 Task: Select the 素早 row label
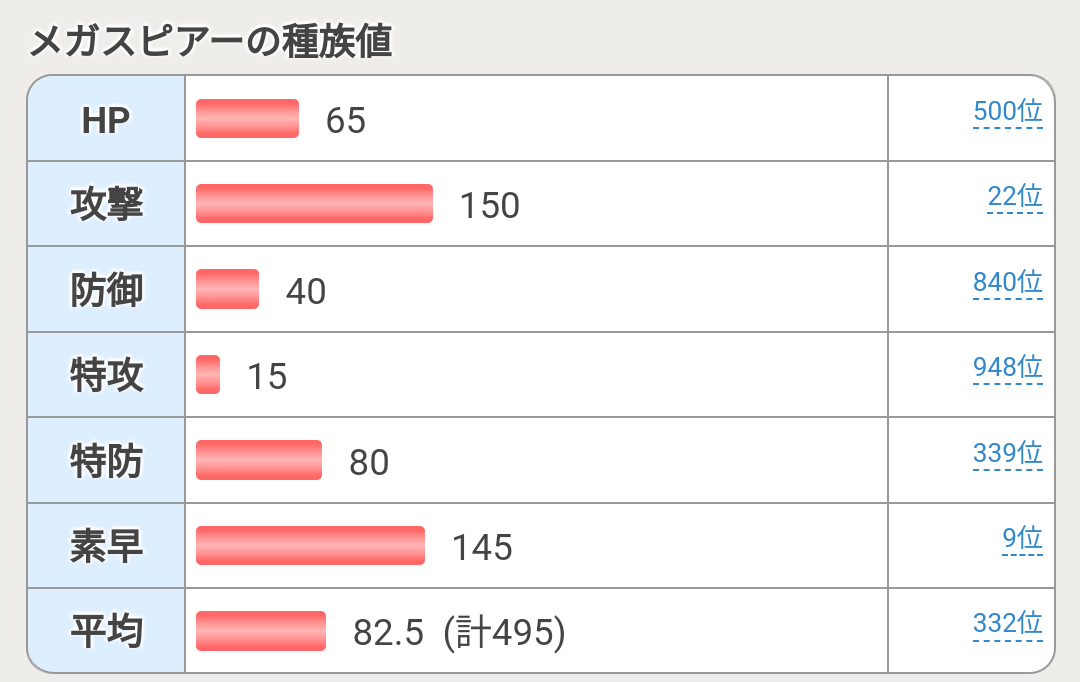[107, 546]
